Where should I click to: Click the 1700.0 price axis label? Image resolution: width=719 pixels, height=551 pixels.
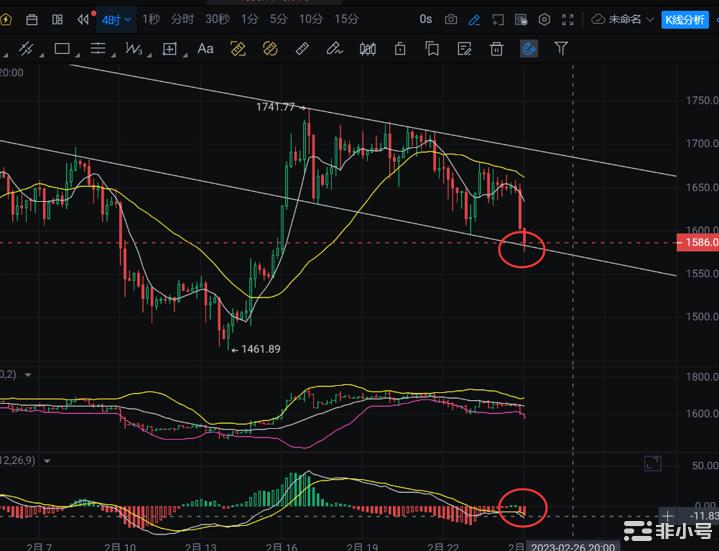pos(702,143)
